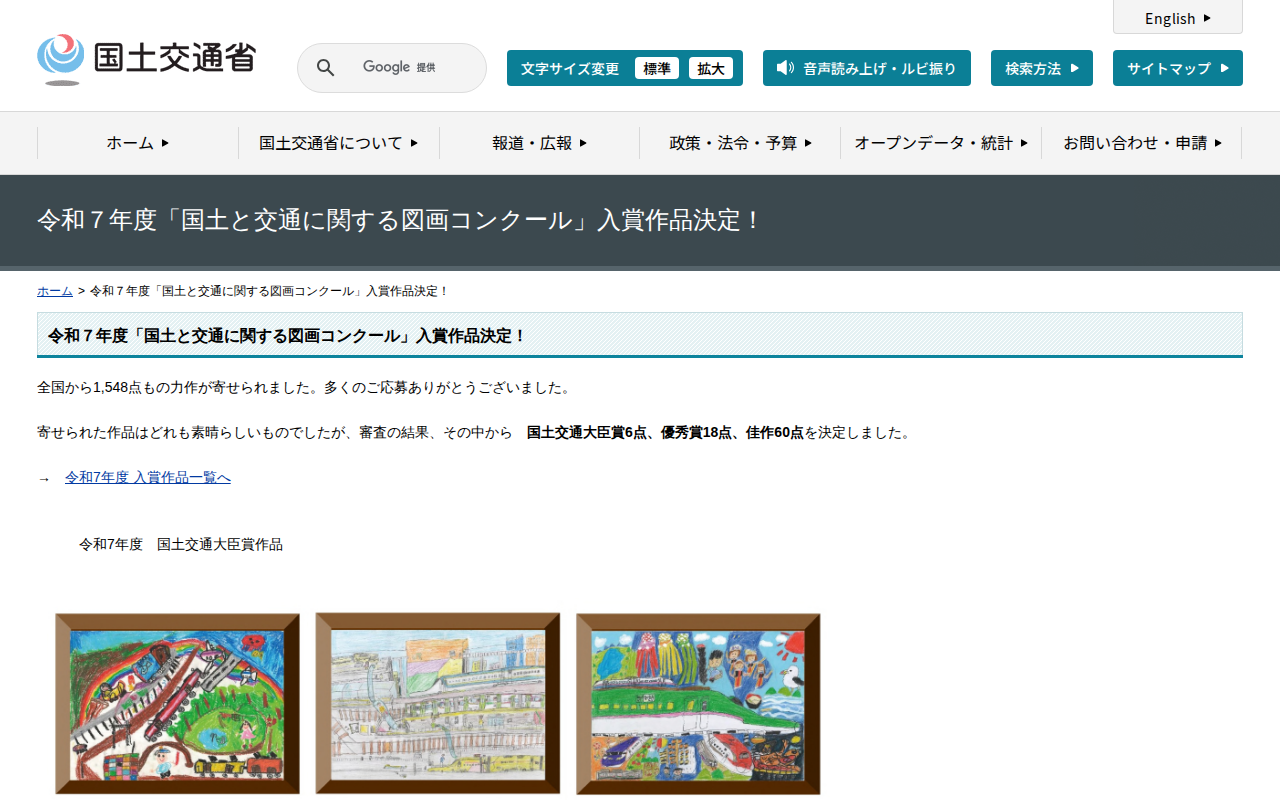Click the ホーム breadcrumb link

(55, 291)
